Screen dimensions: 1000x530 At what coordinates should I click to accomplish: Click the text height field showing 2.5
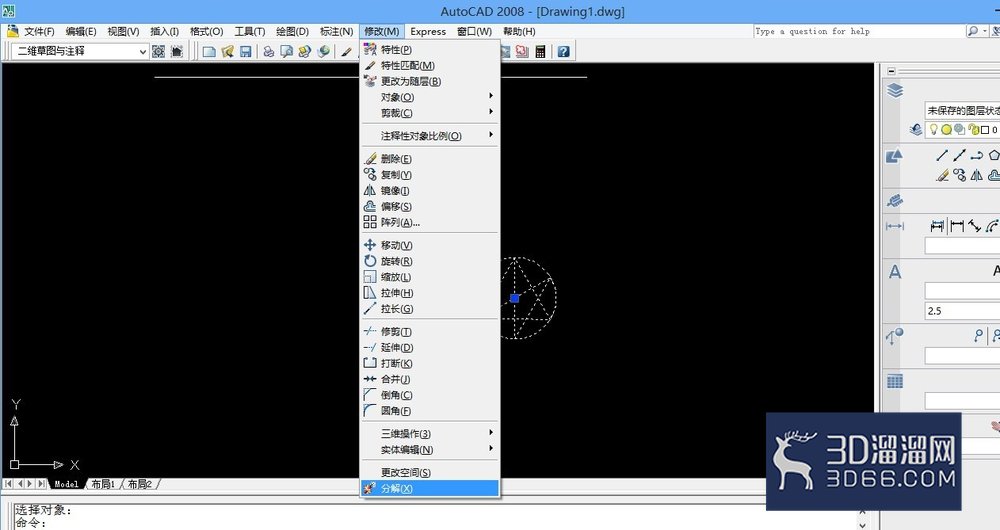[x=962, y=311]
